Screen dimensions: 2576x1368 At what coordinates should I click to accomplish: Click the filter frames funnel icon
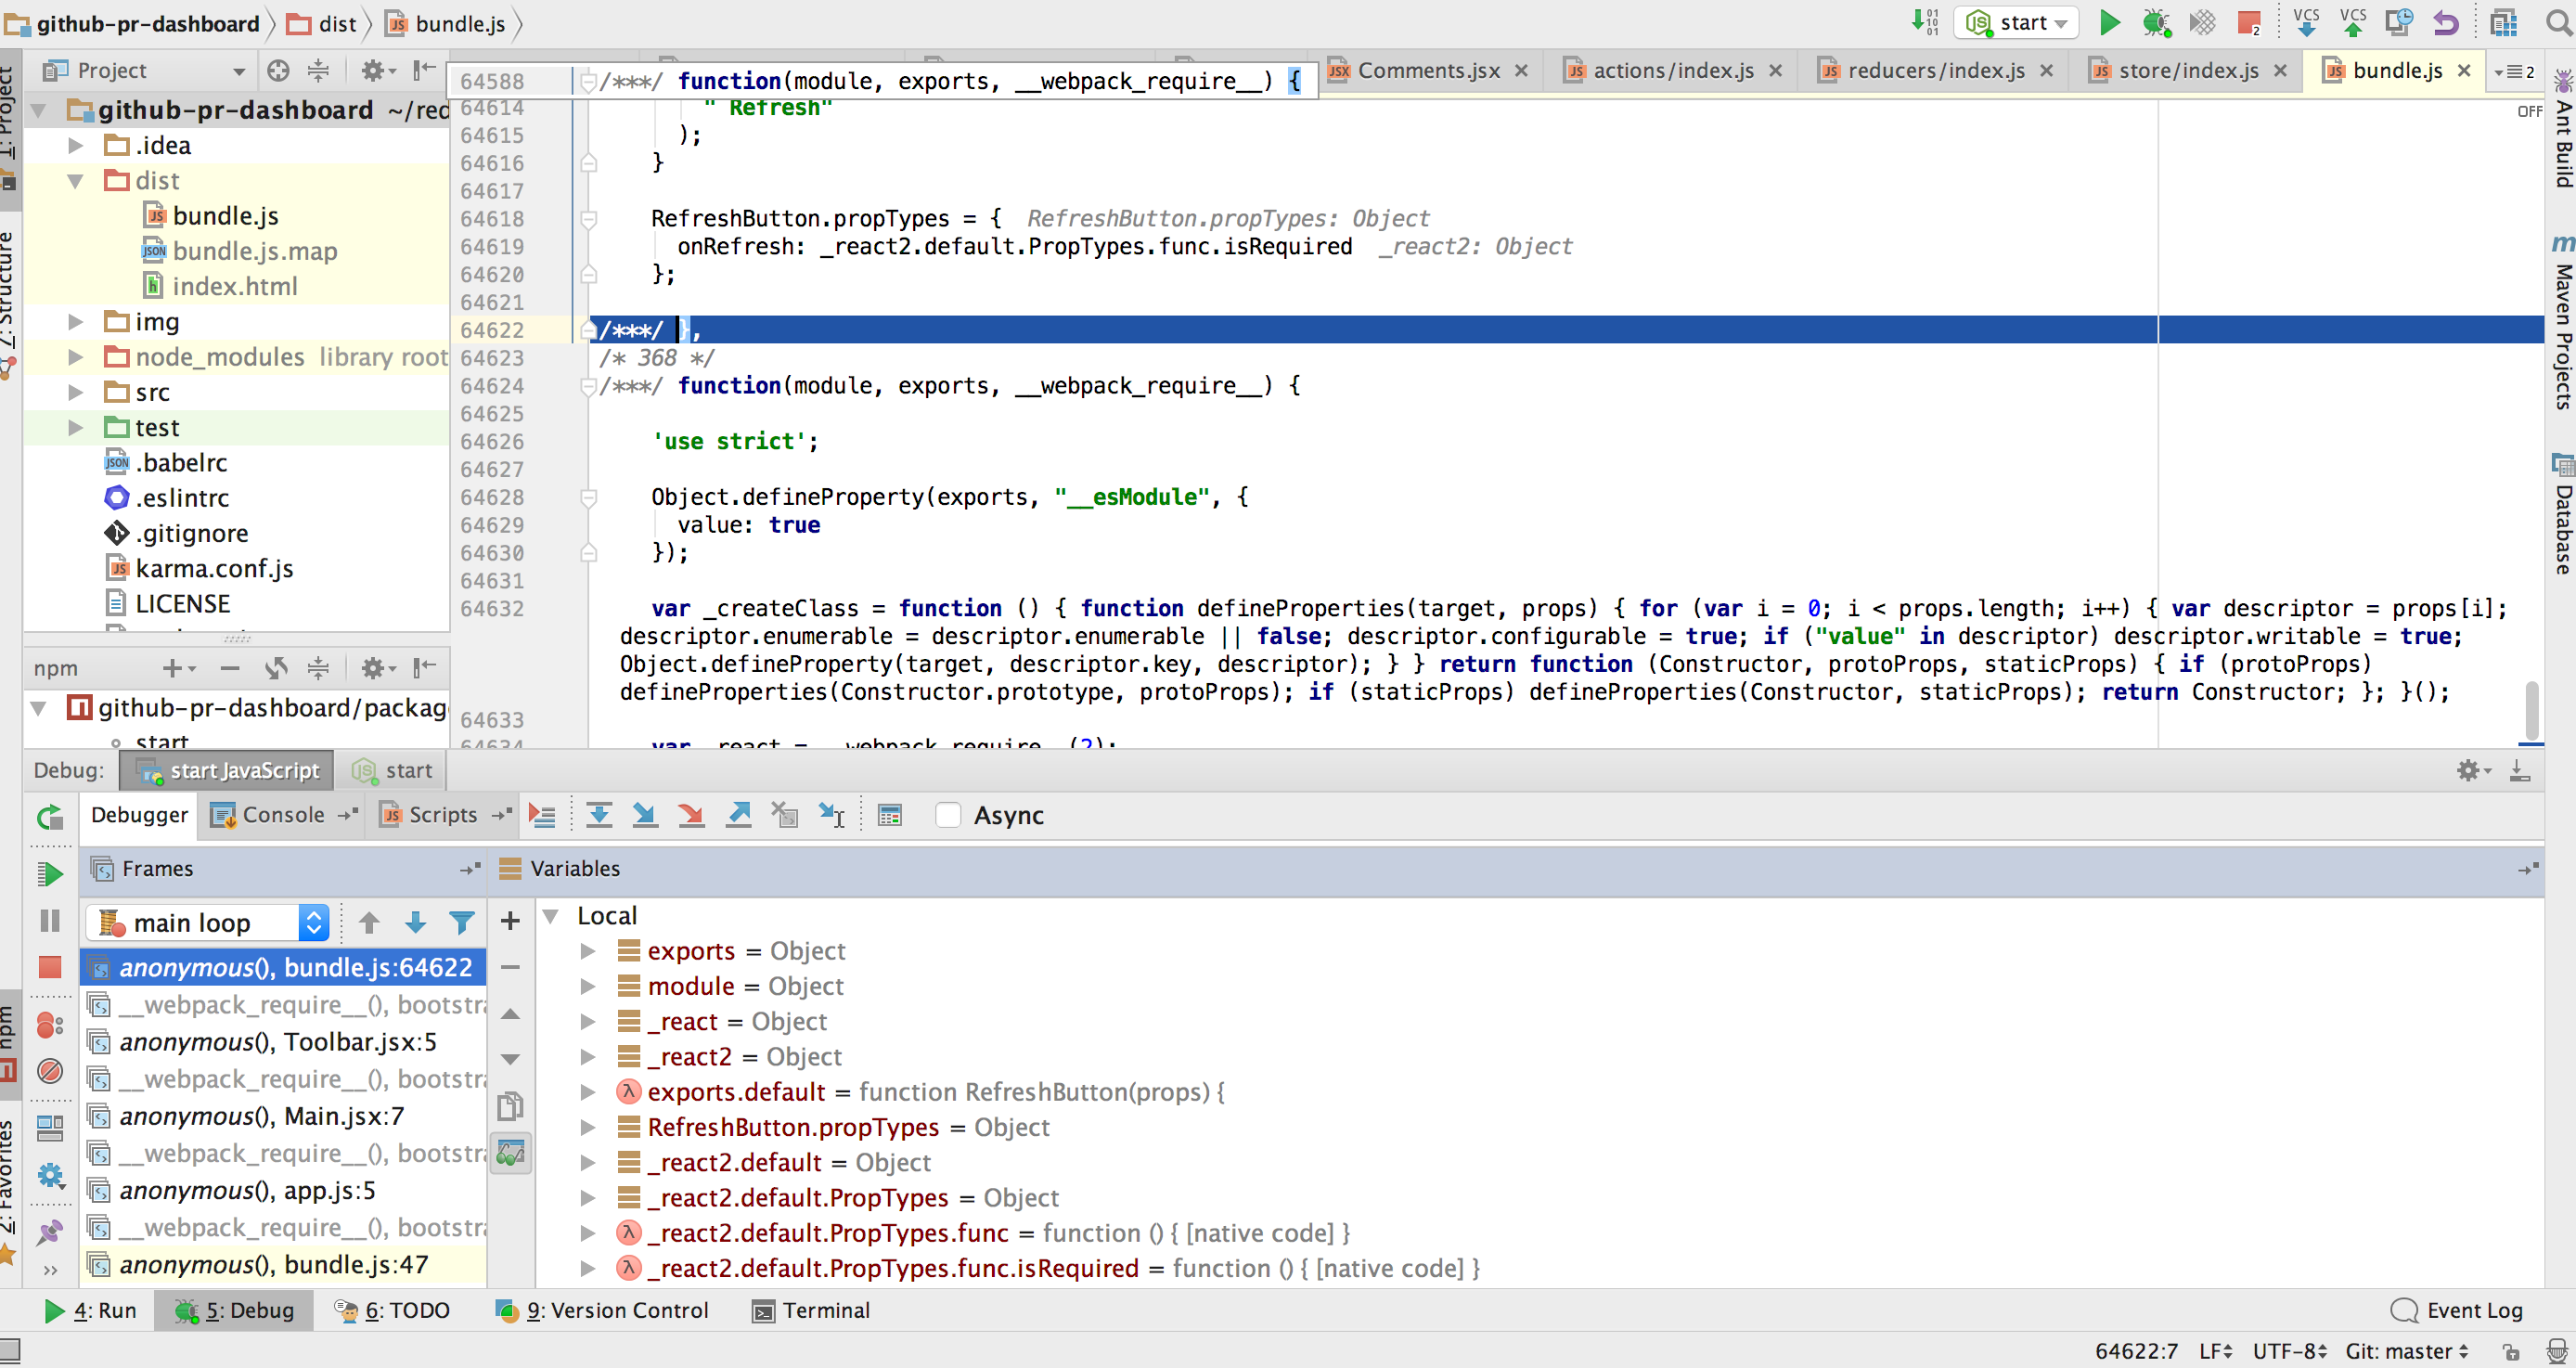click(461, 922)
